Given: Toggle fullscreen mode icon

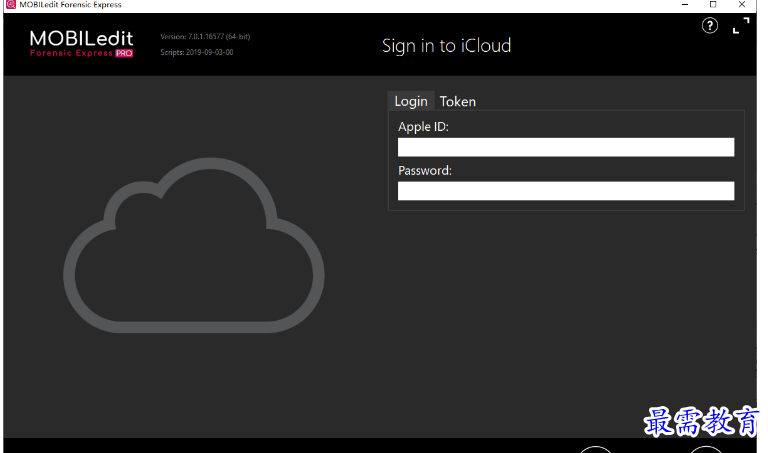Looking at the screenshot, I should [741, 25].
